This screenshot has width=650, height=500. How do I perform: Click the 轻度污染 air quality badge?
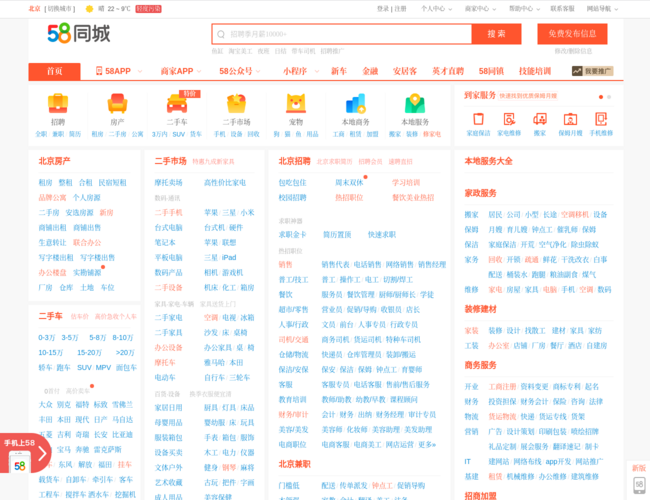click(148, 9)
